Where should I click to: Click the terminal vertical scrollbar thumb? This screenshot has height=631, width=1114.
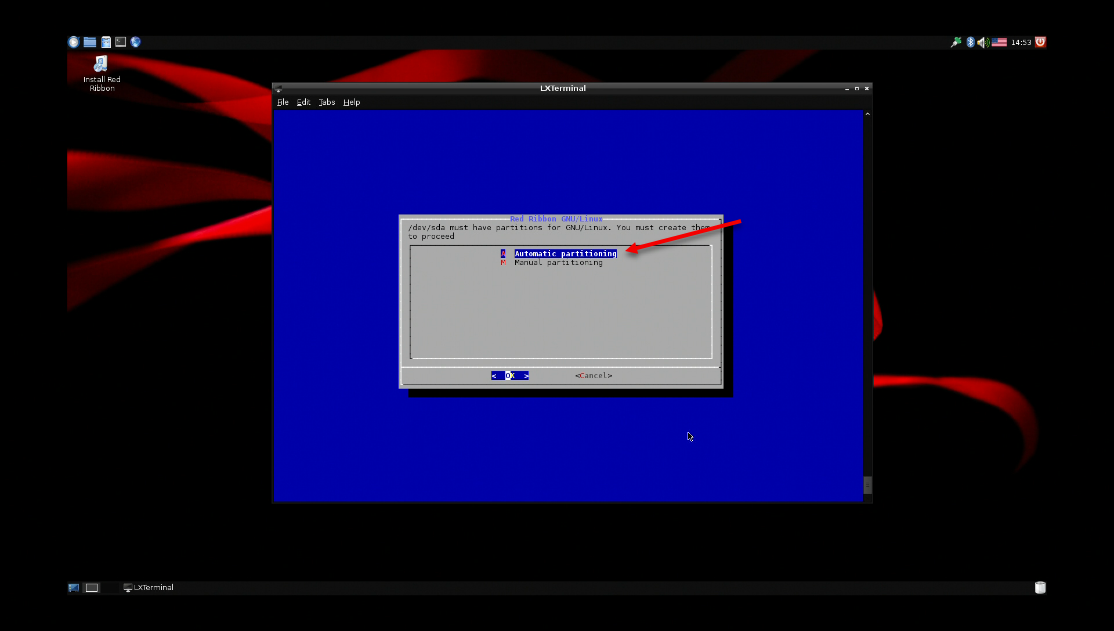coord(867,485)
